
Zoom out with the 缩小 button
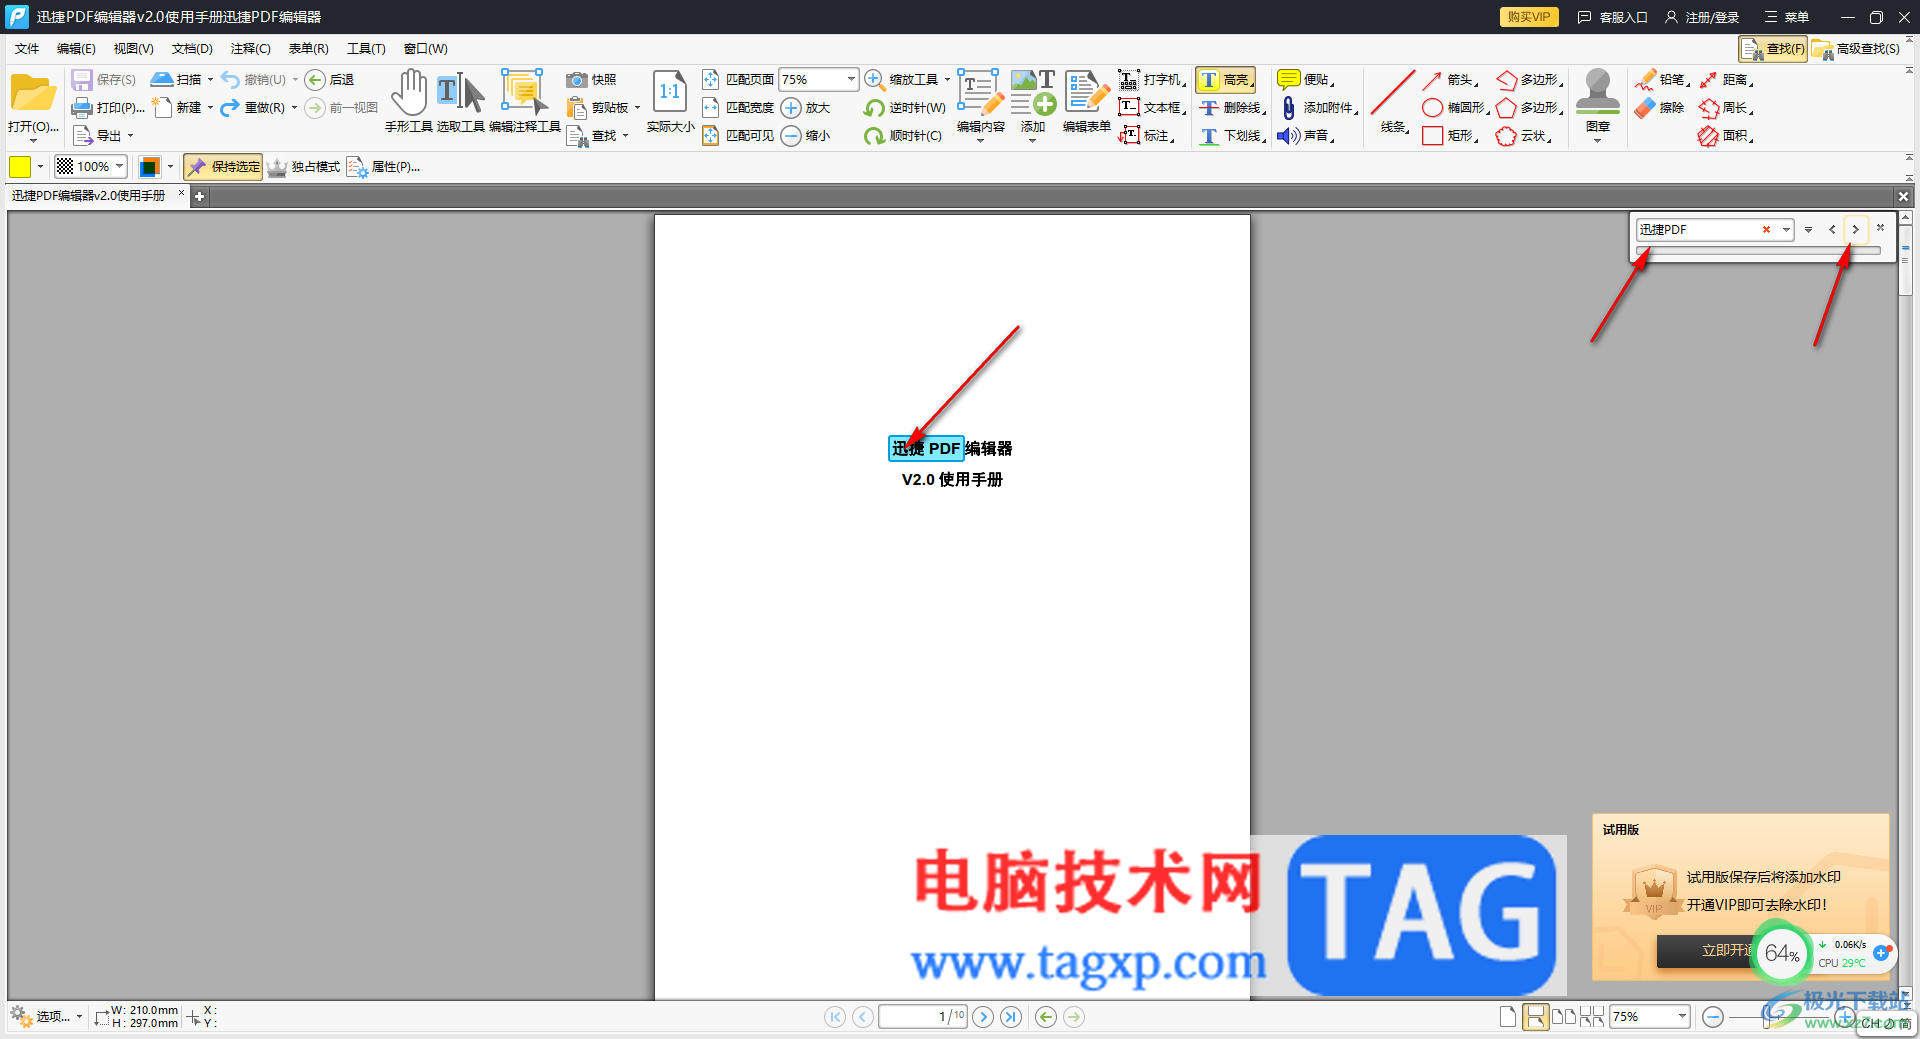point(806,136)
